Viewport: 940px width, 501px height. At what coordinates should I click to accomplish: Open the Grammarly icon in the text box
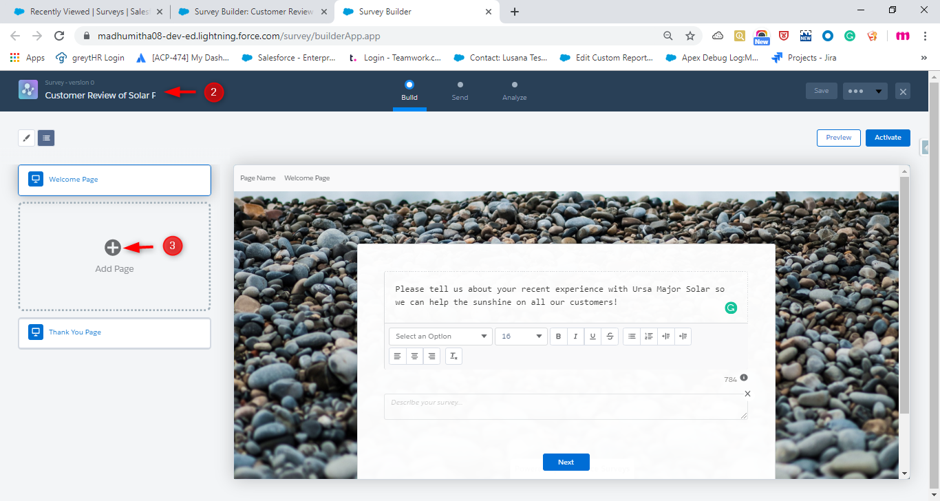click(731, 308)
